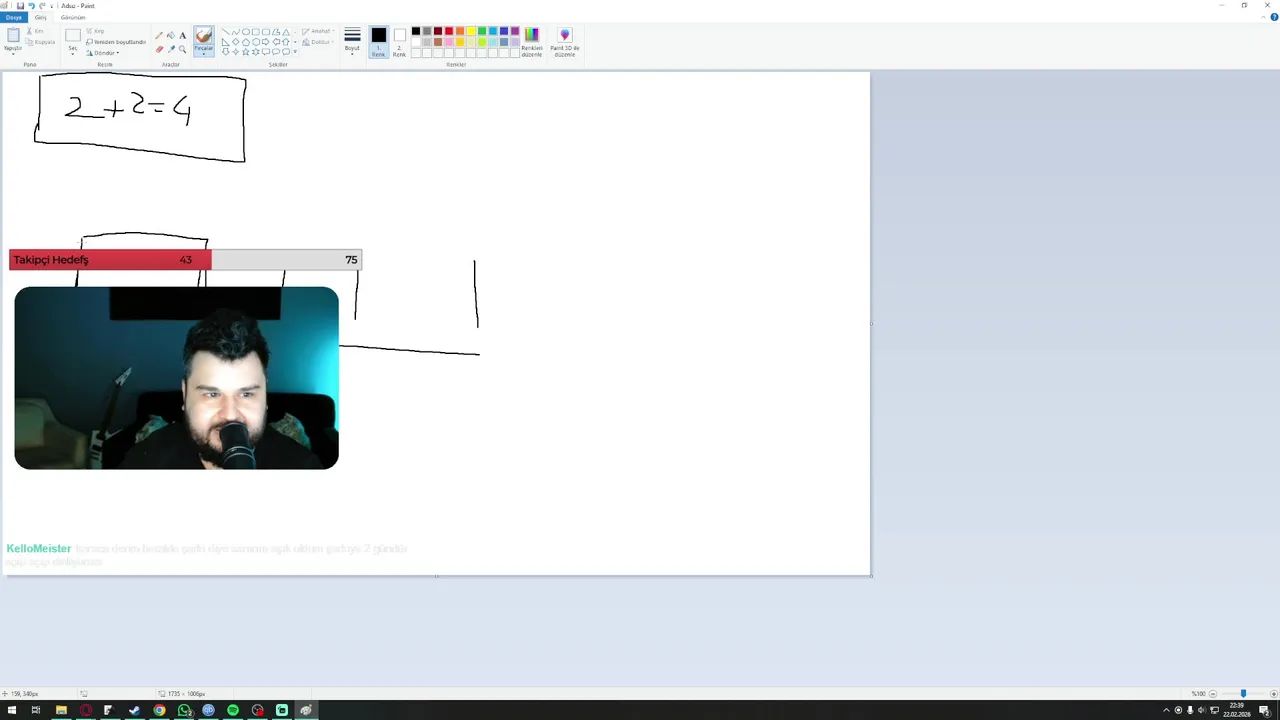Screen dimensions: 1280x720
Task: Switch to the Görünüm tab
Action: pyautogui.click(x=73, y=18)
